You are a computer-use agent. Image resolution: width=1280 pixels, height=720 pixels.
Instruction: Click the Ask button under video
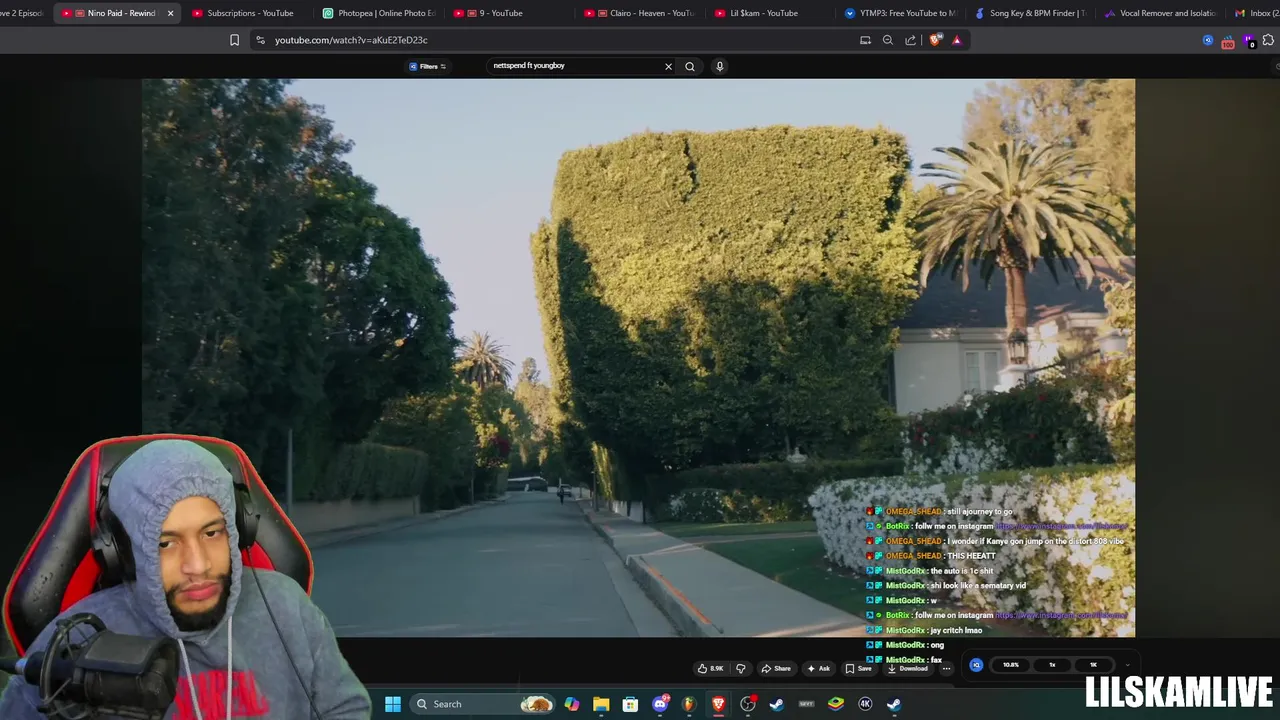coord(819,668)
